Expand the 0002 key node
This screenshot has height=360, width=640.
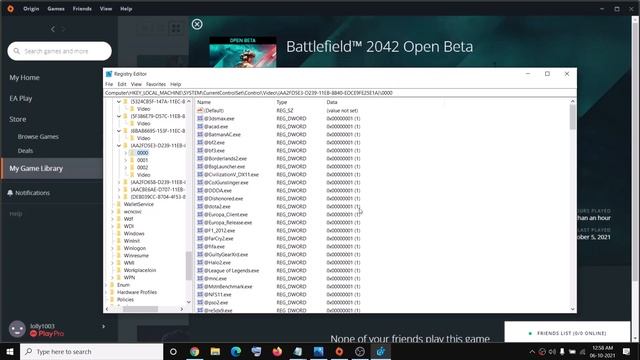click(126, 167)
